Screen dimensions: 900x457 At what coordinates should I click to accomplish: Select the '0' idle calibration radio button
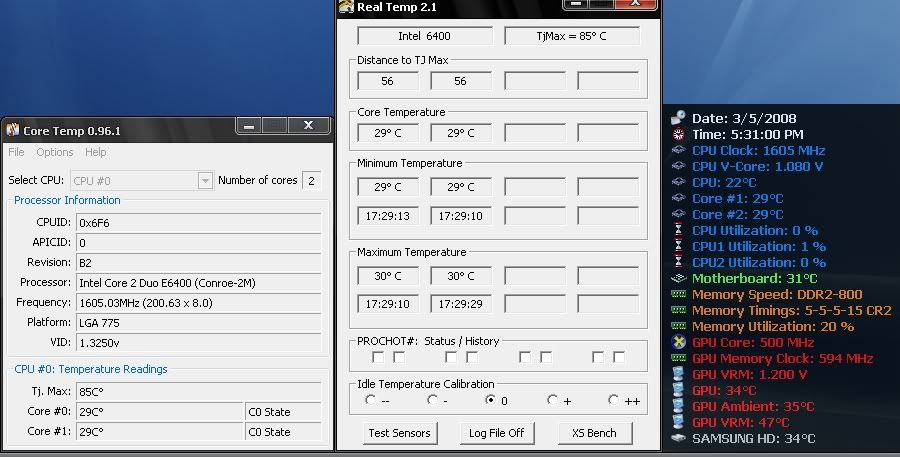click(x=490, y=400)
